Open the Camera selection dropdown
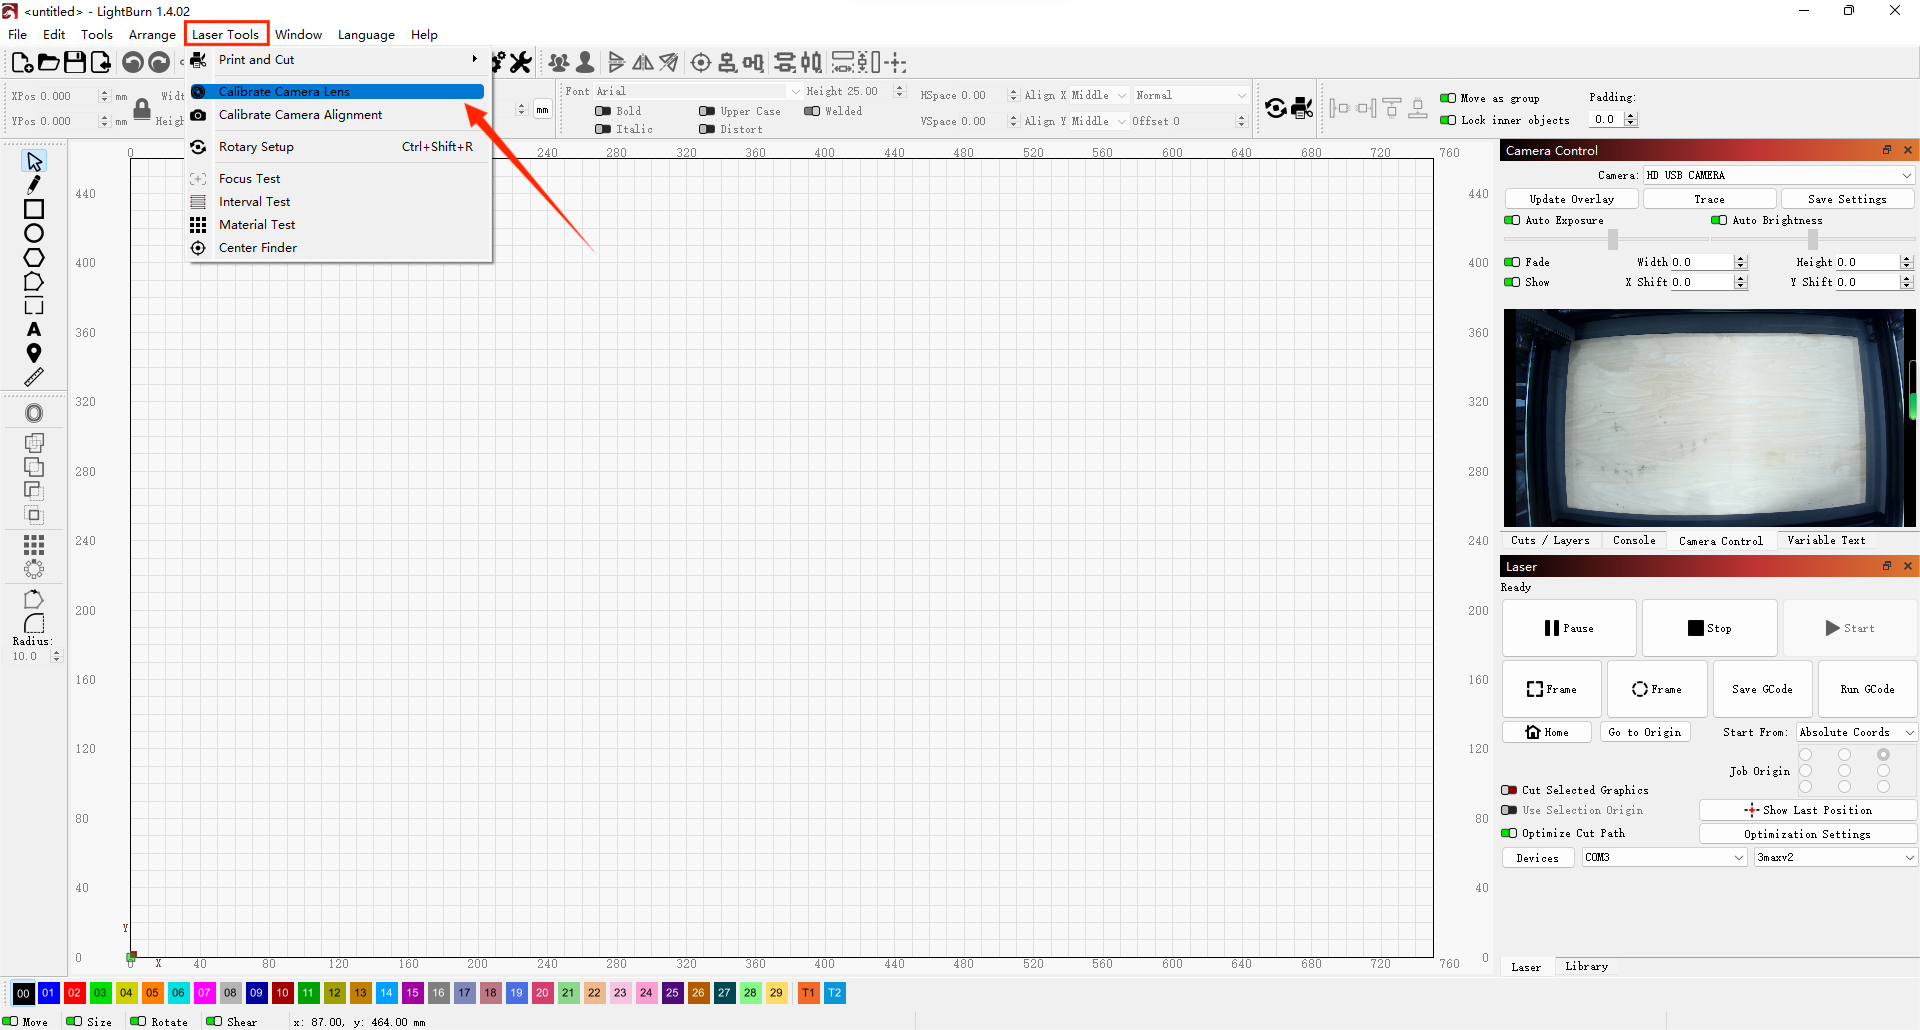This screenshot has height=1030, width=1920. pos(1778,175)
